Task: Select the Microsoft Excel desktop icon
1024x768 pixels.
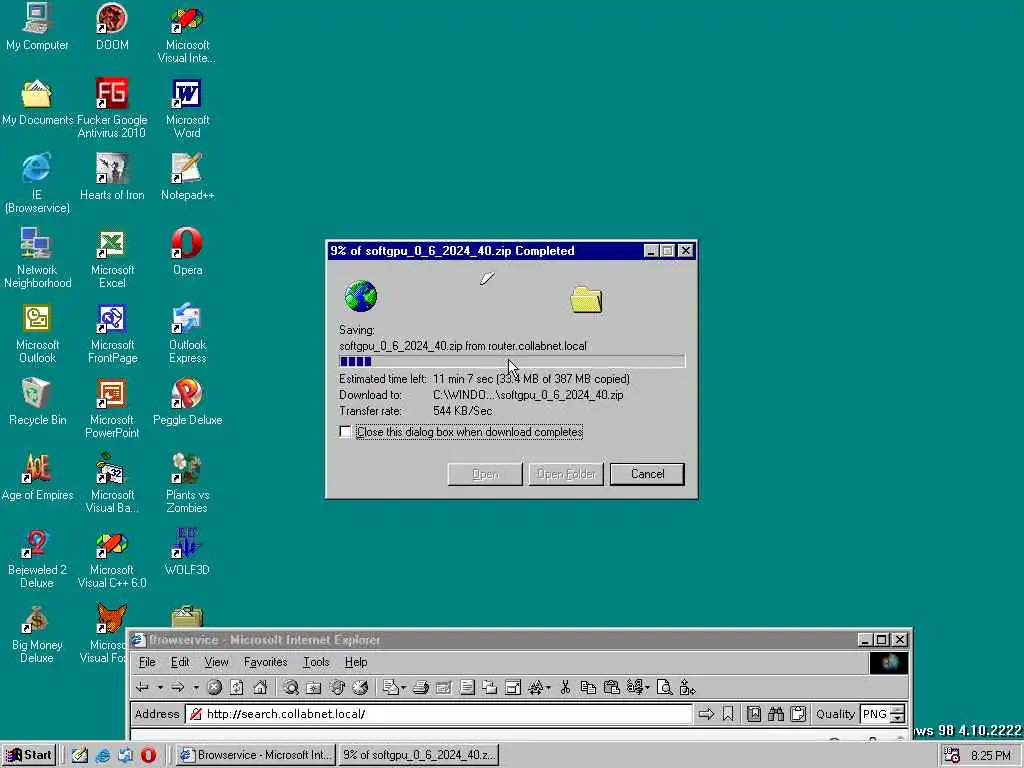Action: pos(112,258)
